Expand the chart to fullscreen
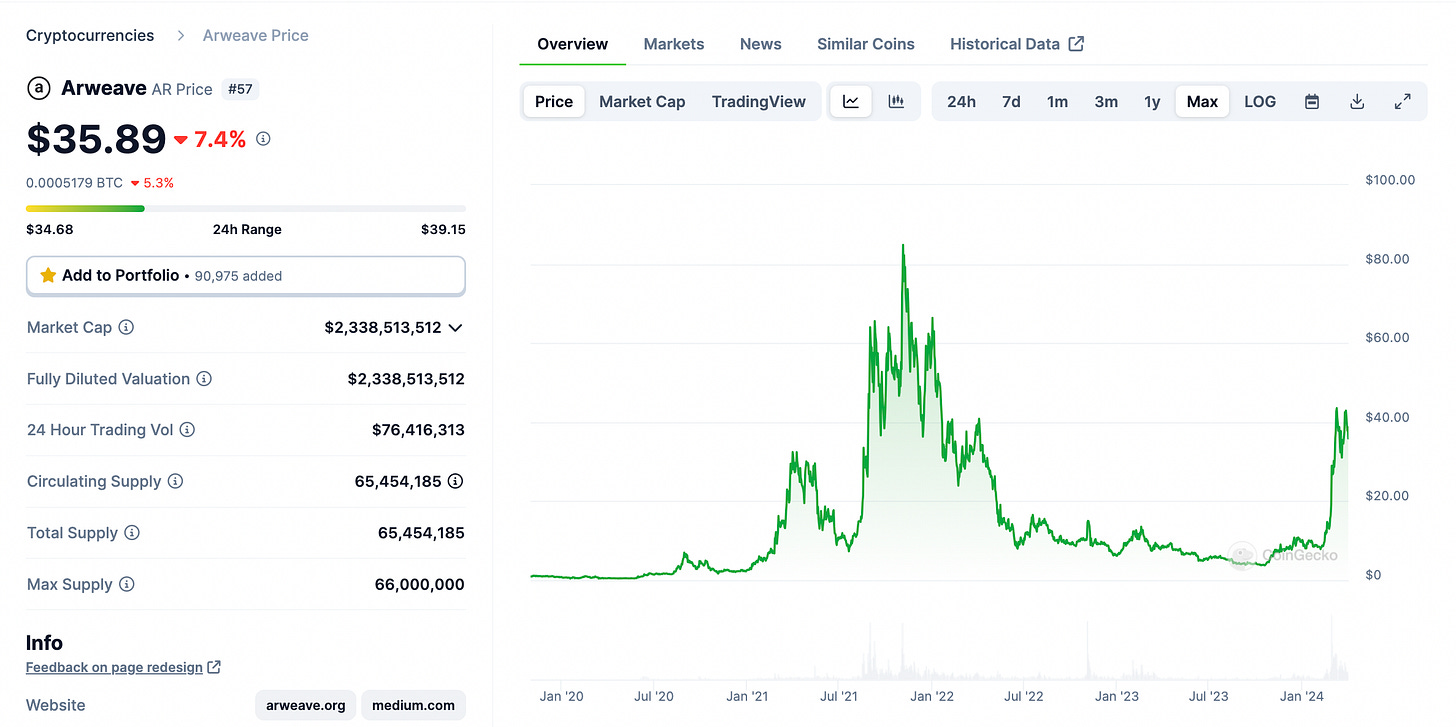This screenshot has width=1456, height=727. pos(1403,101)
